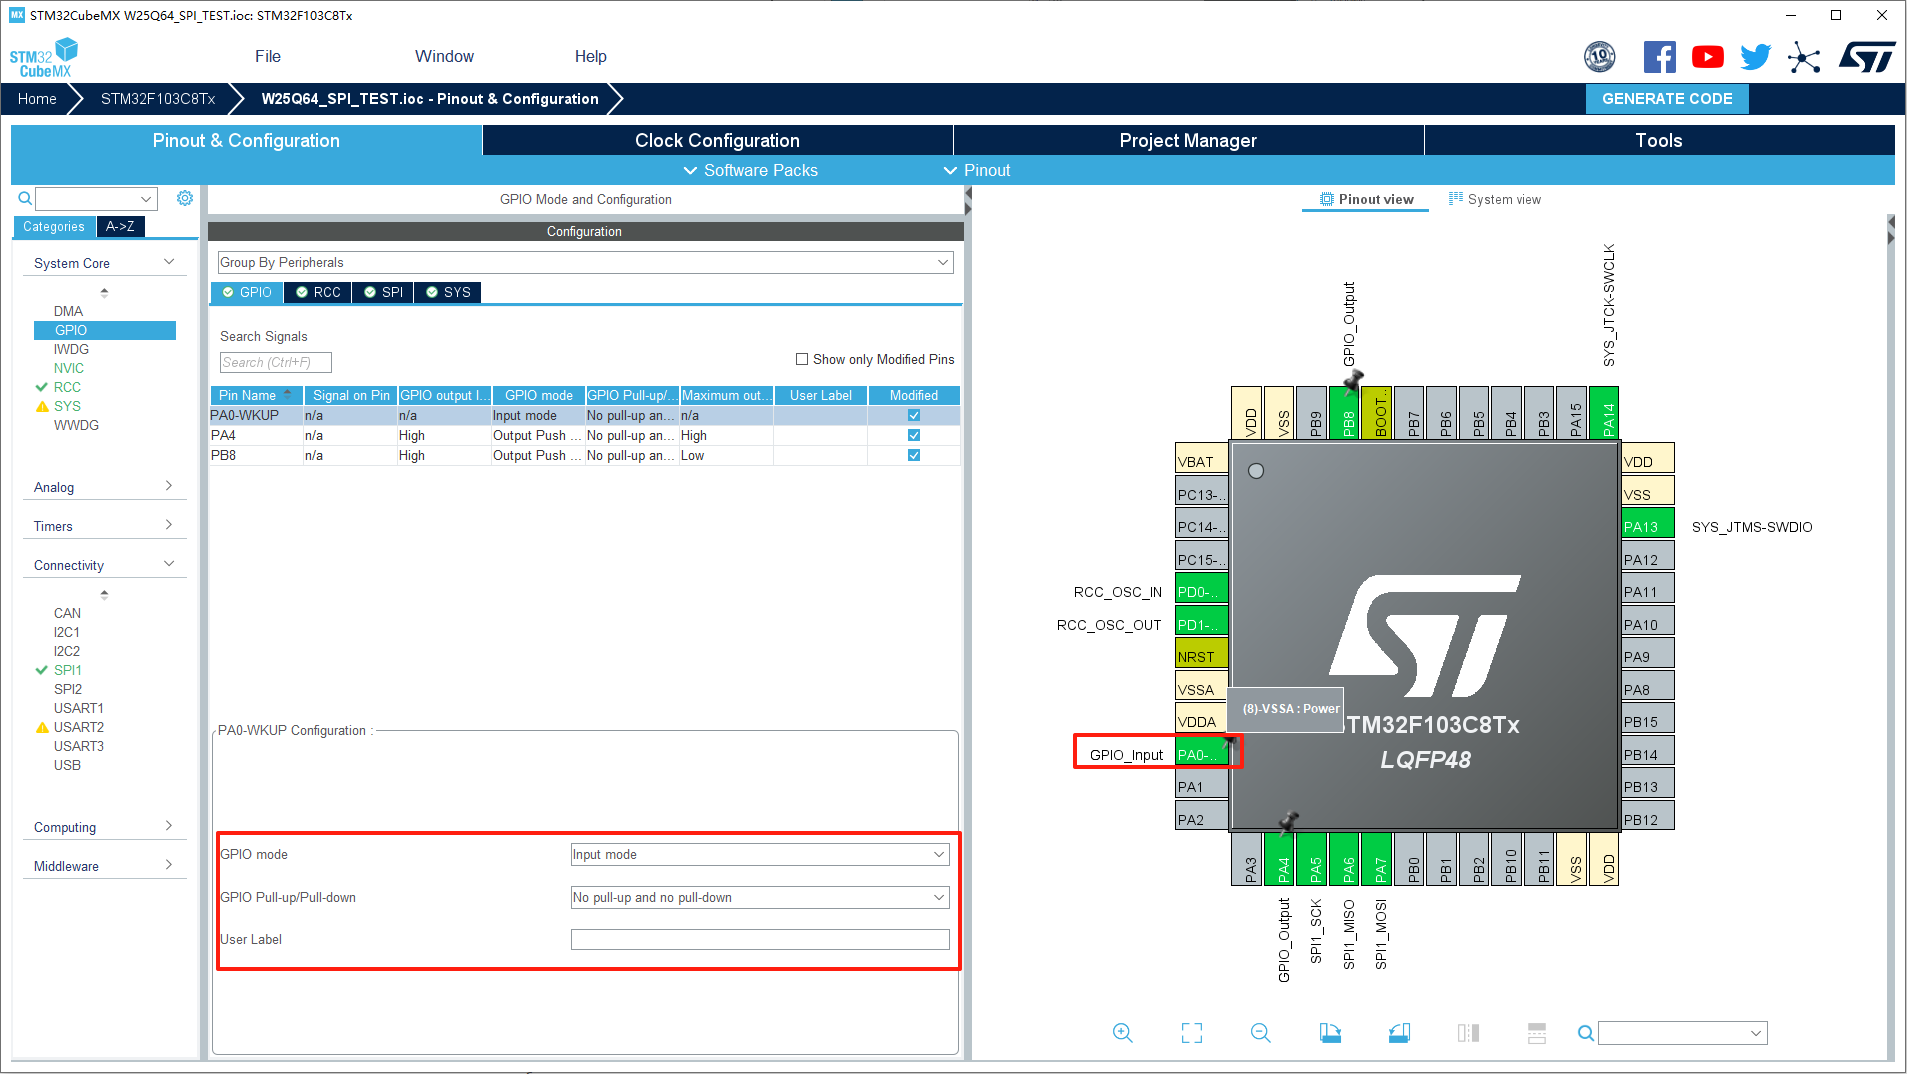Open the ST community network icon
The height and width of the screenshot is (1074, 1907).
coord(1804,57)
